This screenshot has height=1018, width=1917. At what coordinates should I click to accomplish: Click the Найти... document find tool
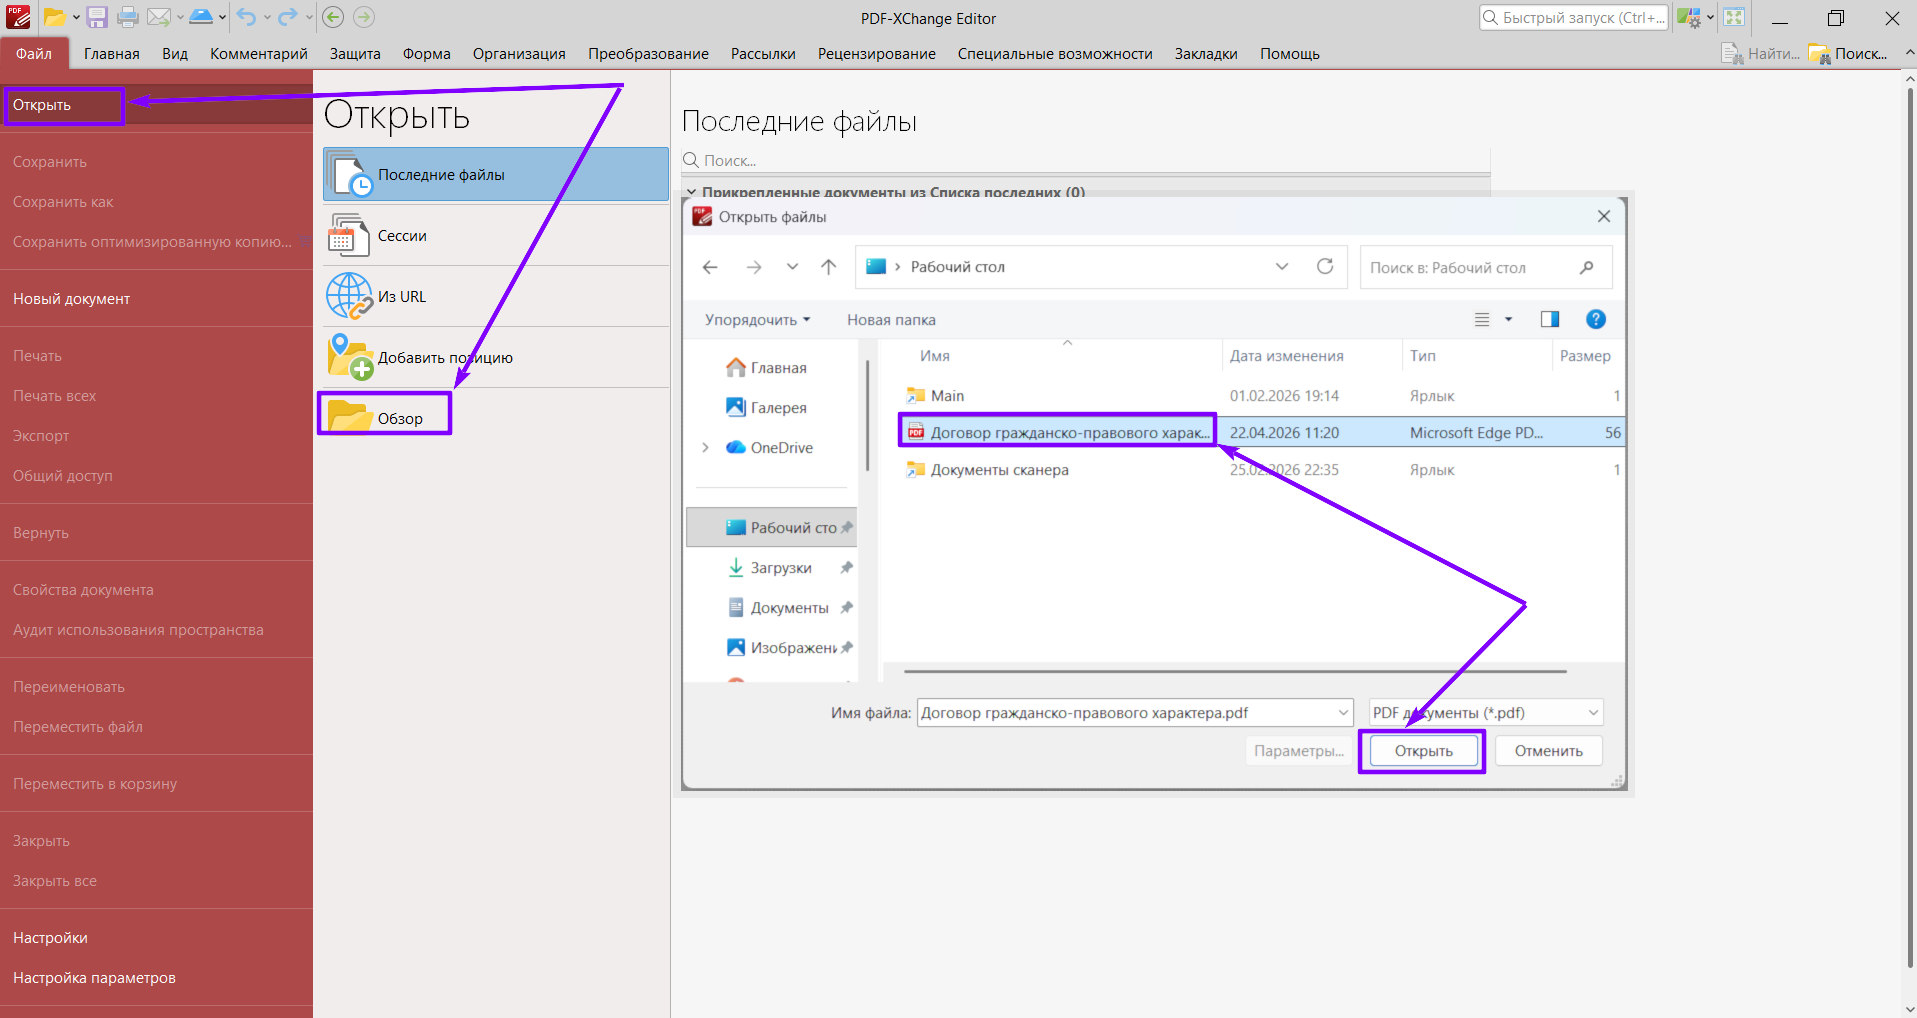1760,54
